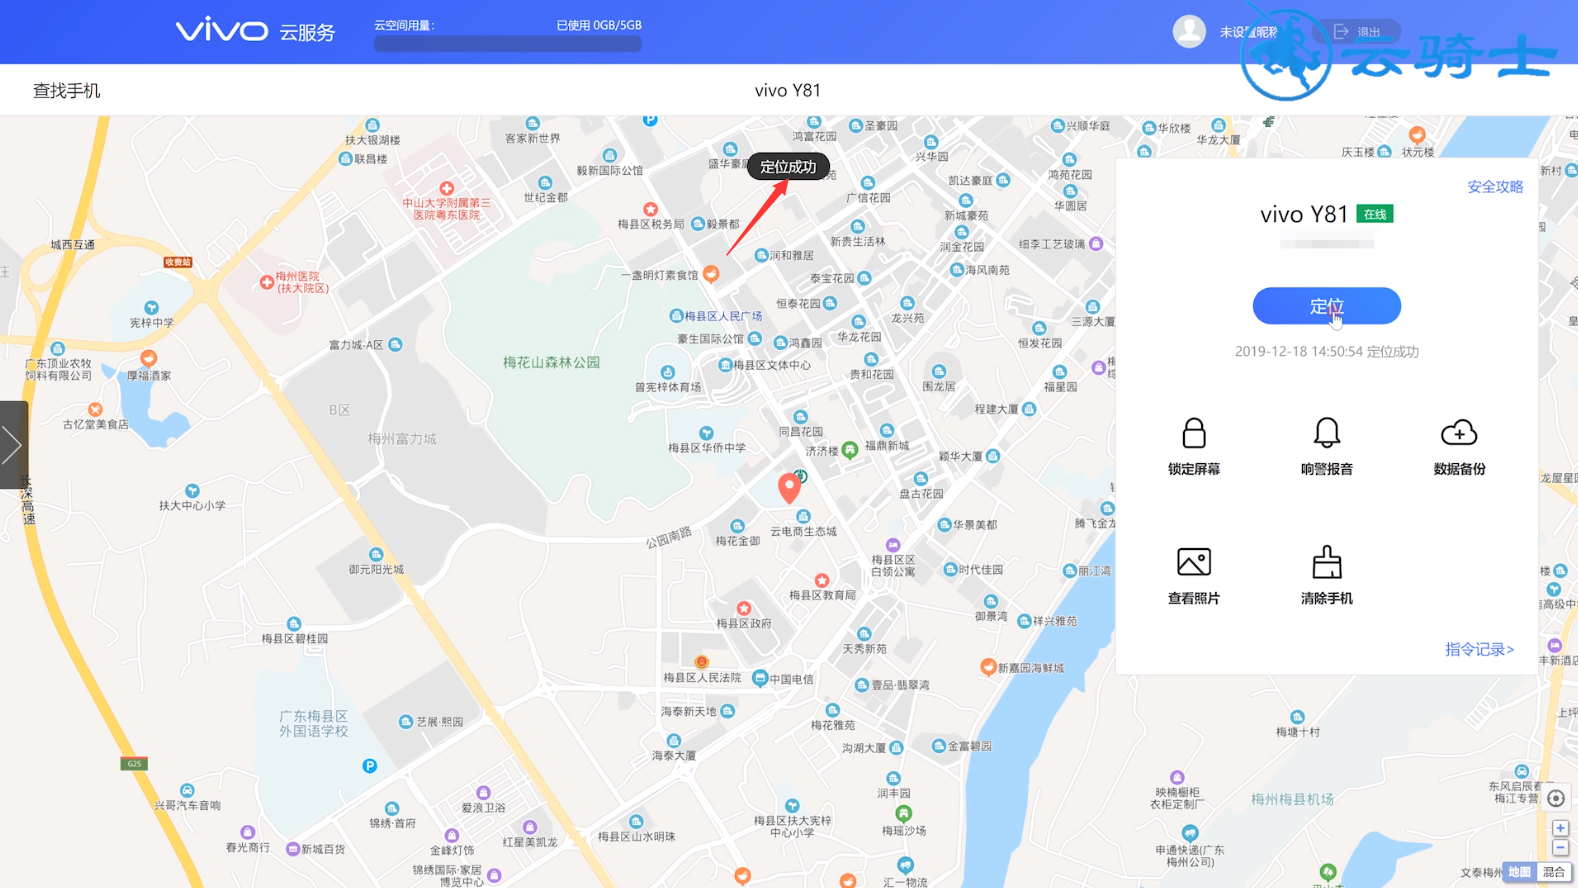1578x888 pixels.
Task: Click the red phone location pin
Action: [789, 487]
